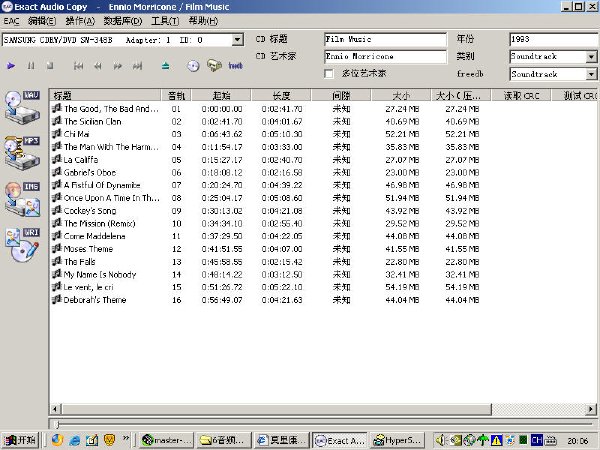
Task: Sort by the 间隙 column header
Action: coord(341,95)
